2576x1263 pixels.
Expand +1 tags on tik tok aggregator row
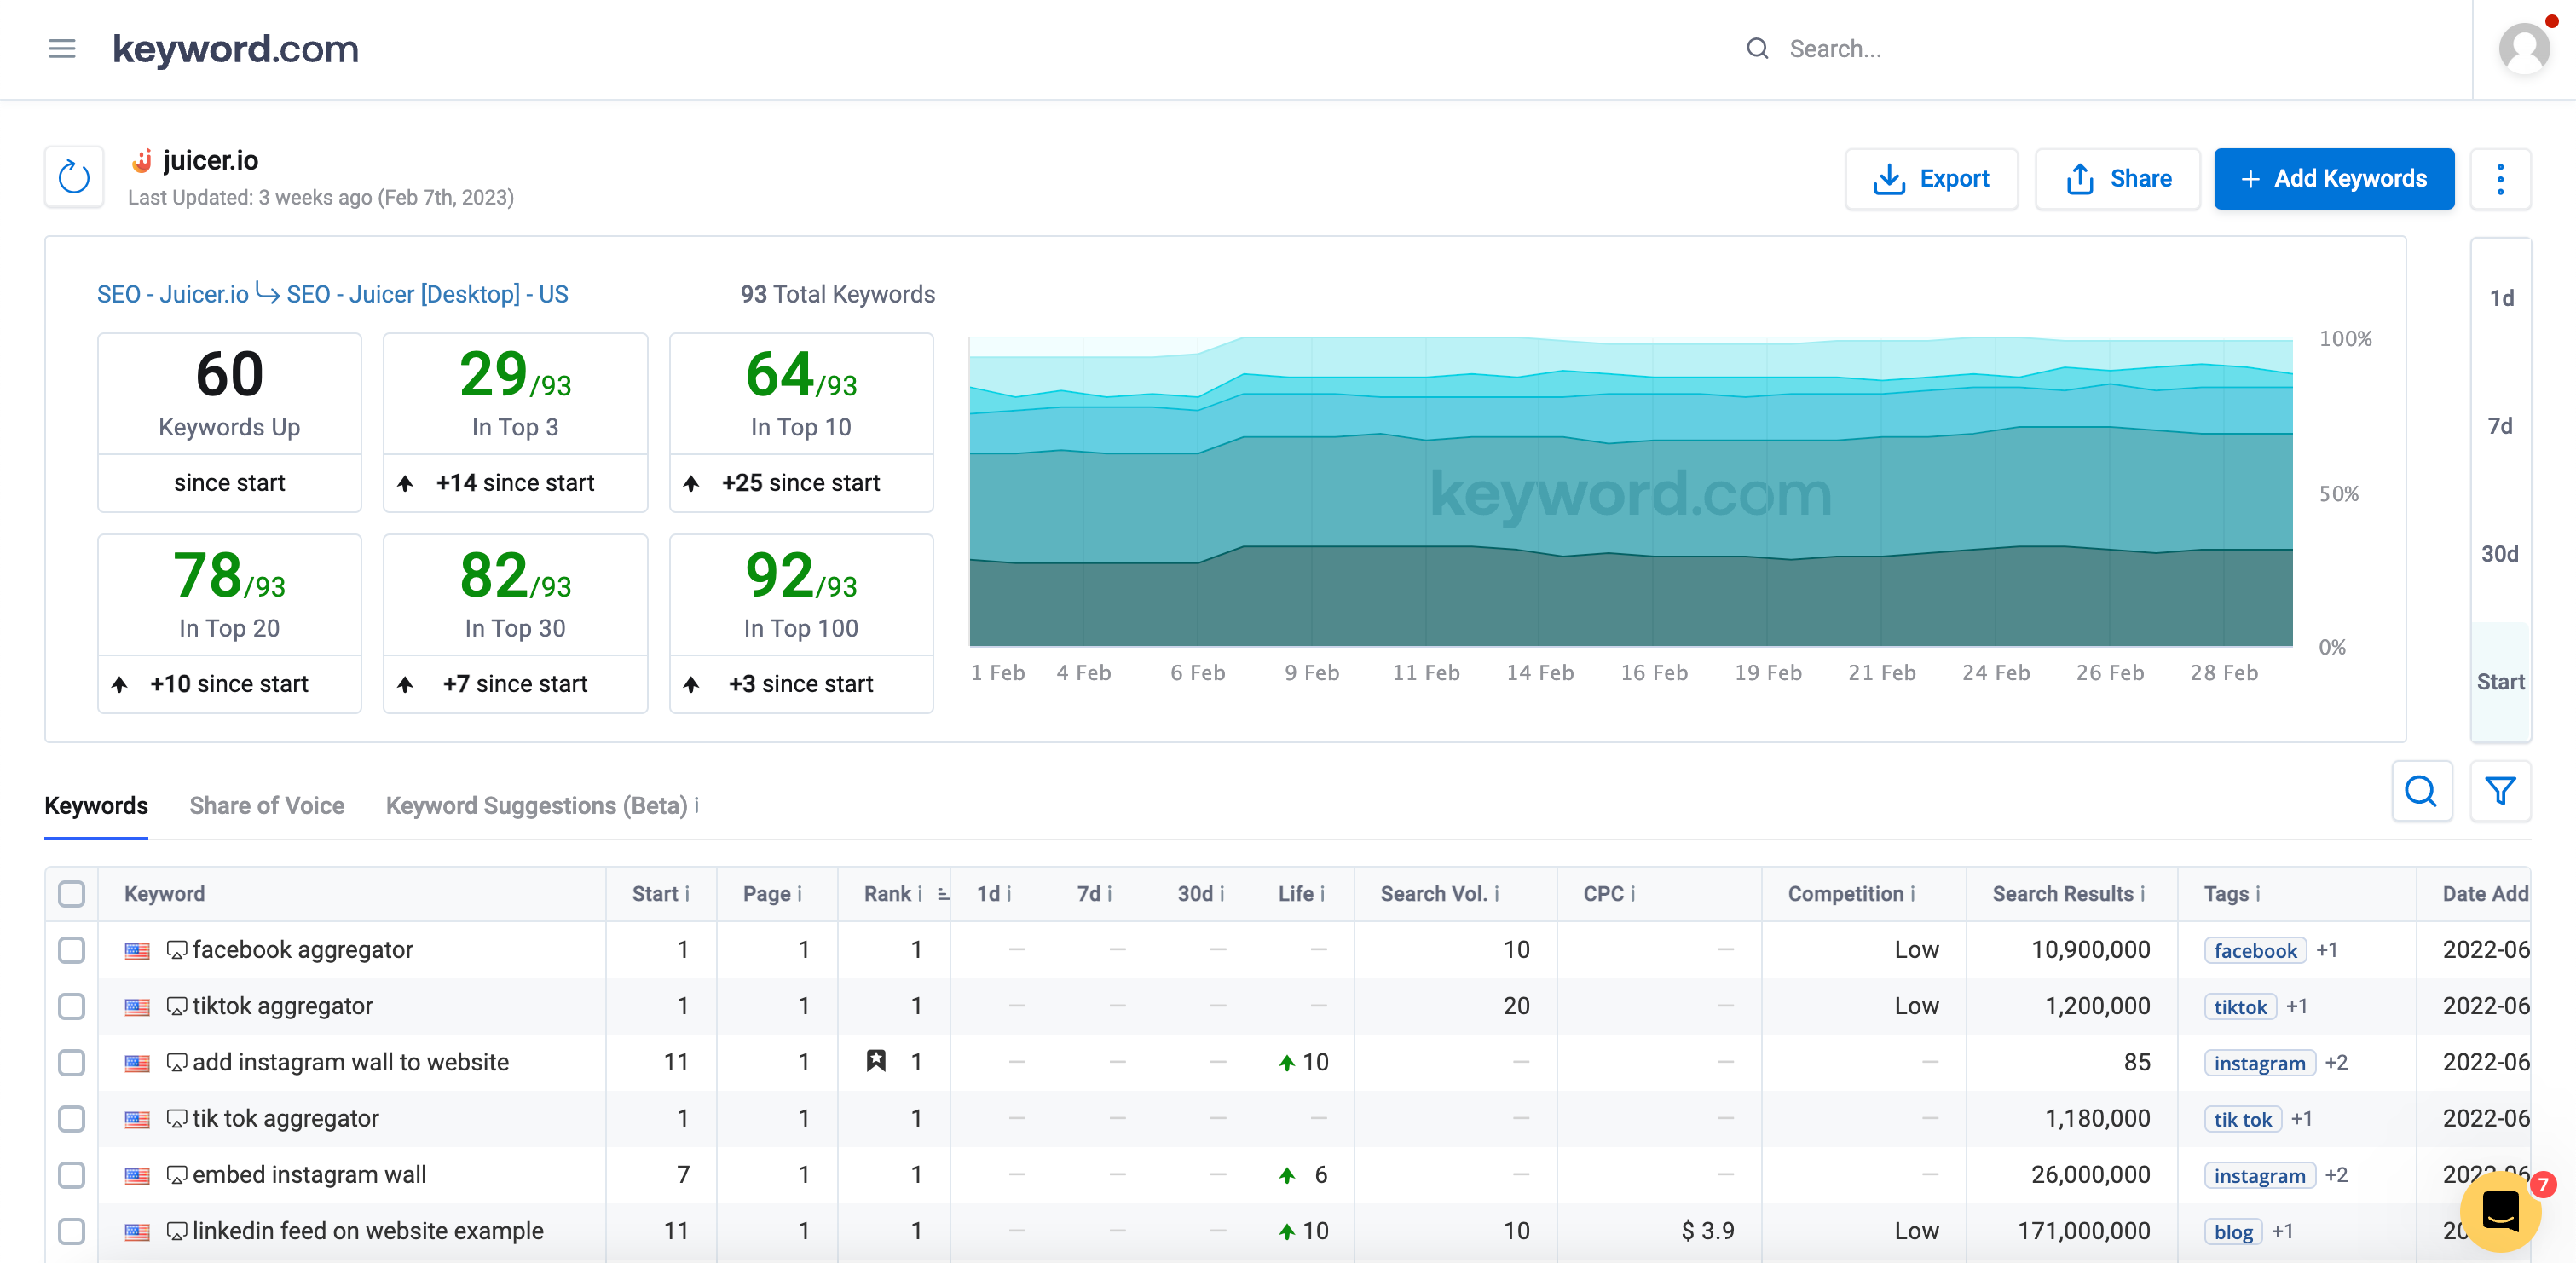(x=2302, y=1118)
